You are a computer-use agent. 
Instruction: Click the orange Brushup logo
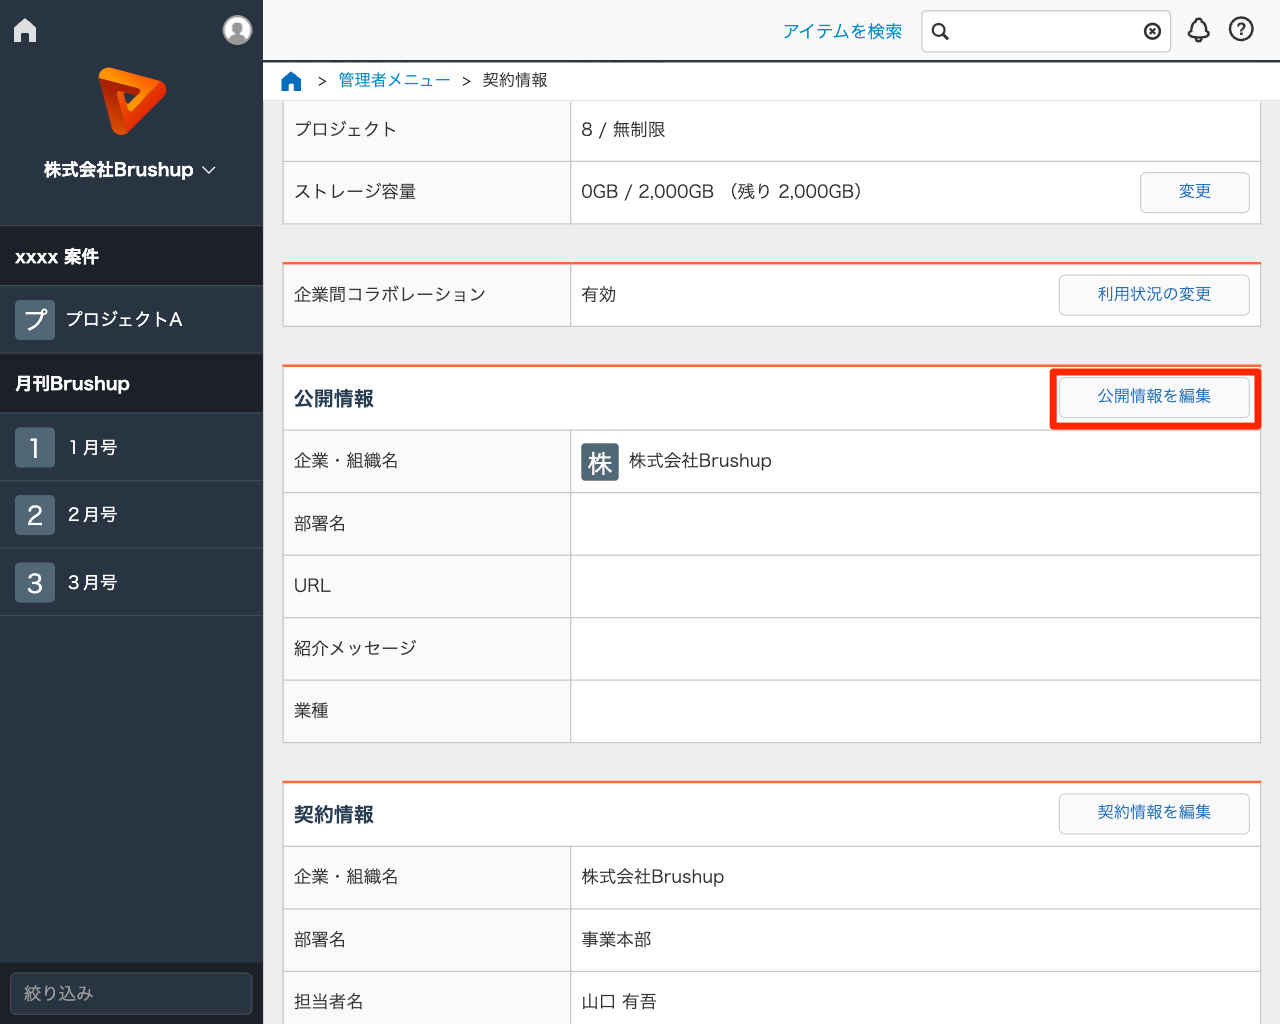tap(131, 100)
